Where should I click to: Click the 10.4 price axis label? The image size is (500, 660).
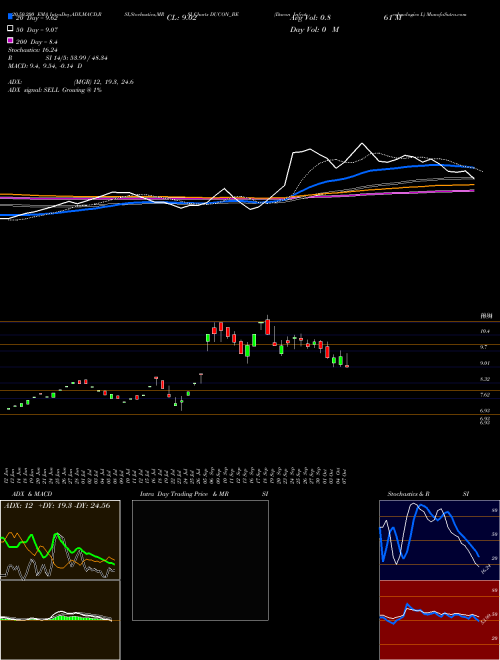click(x=485, y=332)
